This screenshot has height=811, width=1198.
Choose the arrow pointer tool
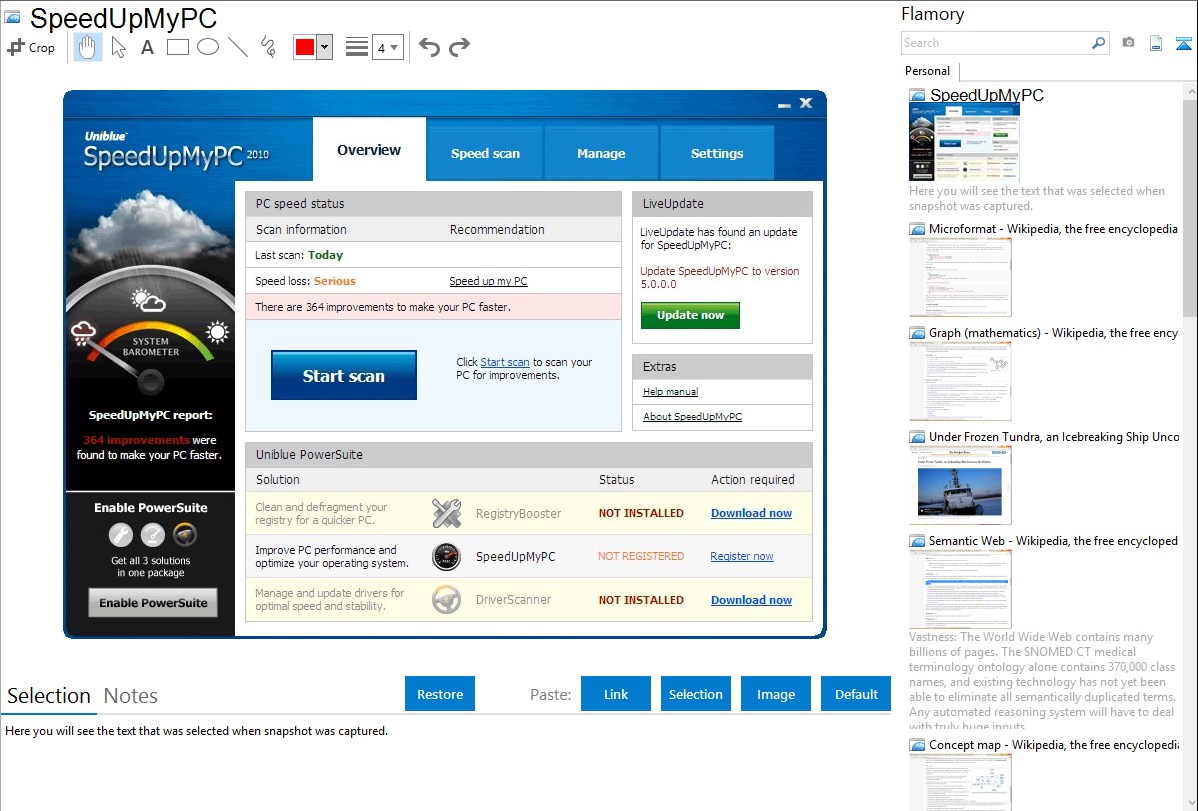[x=118, y=47]
